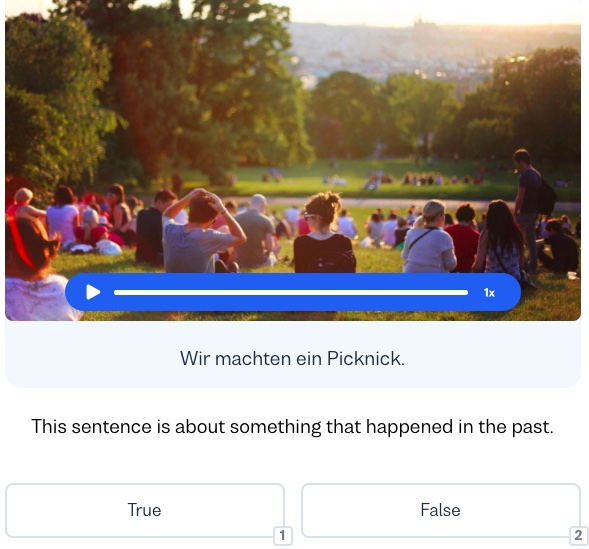Choose the False answer option
Viewport: 589px width, 549px height.
441,510
